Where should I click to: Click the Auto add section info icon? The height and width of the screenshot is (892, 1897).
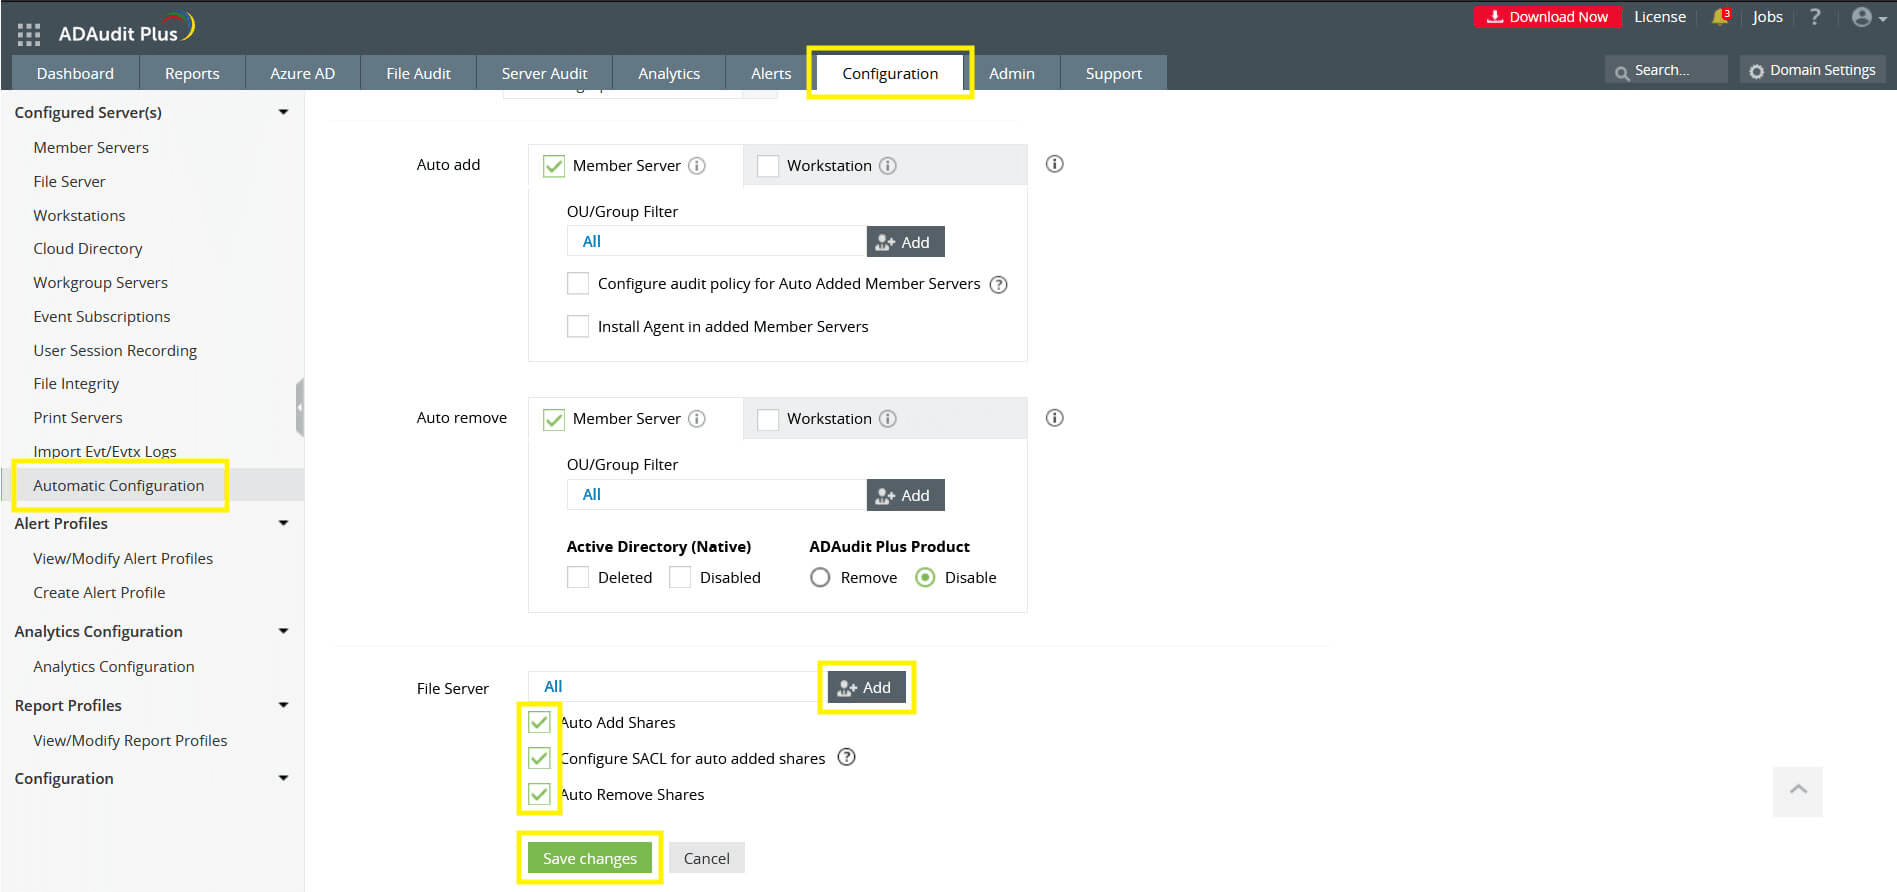[1054, 164]
